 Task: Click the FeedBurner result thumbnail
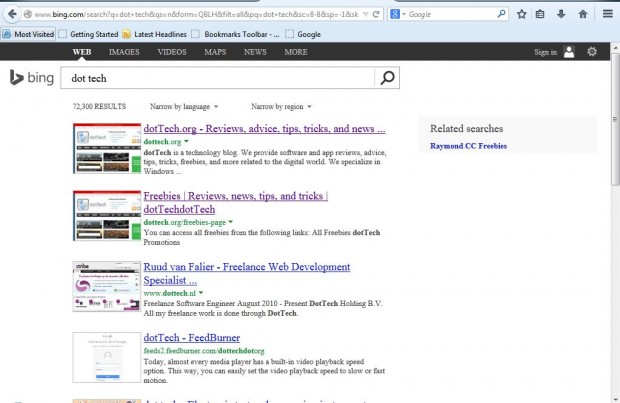point(107,358)
